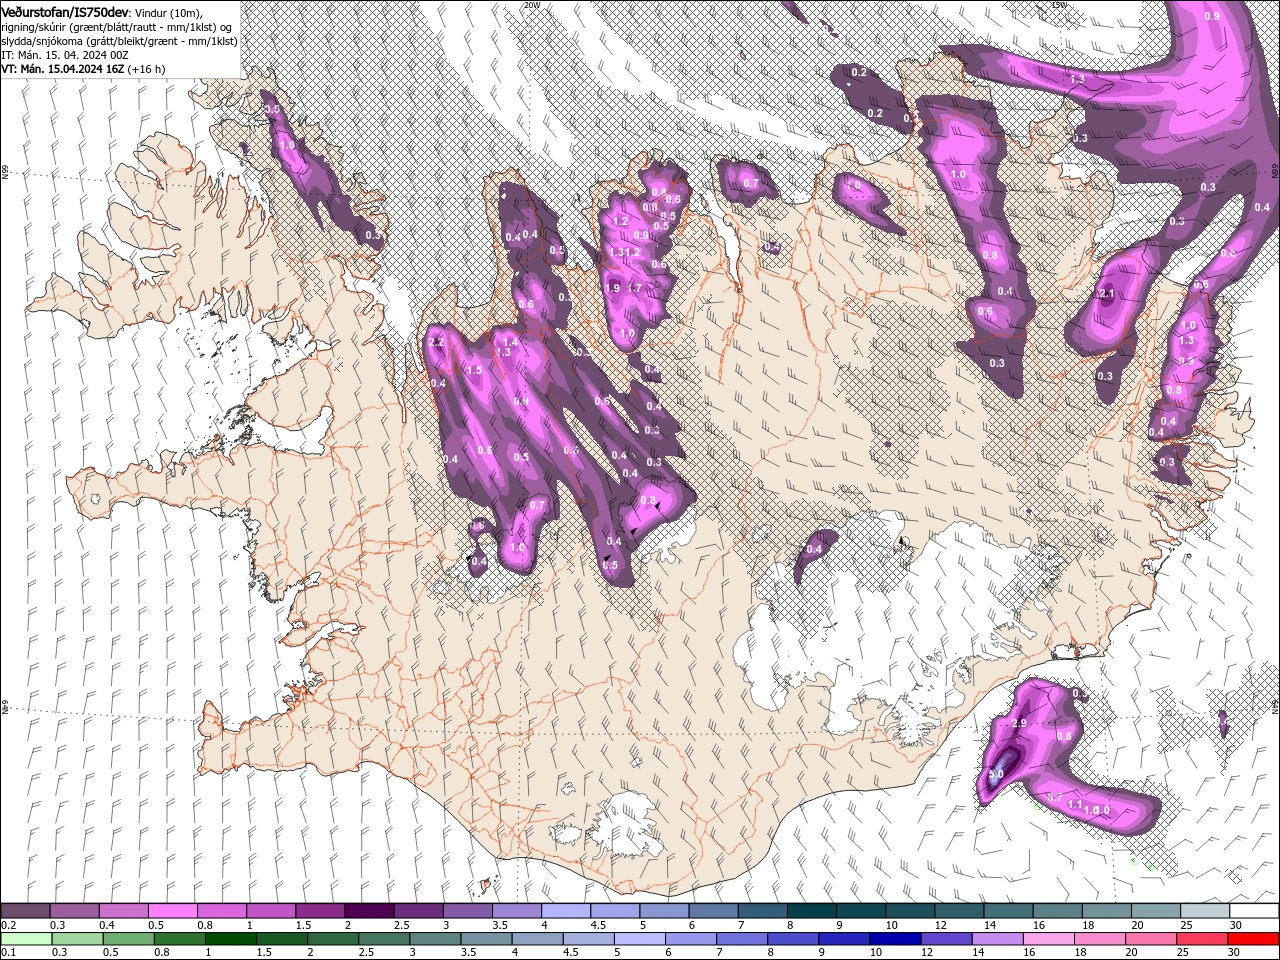The image size is (1280, 960).
Task: Click the 1.9 precipitation value in the north
Action: pyautogui.click(x=613, y=288)
